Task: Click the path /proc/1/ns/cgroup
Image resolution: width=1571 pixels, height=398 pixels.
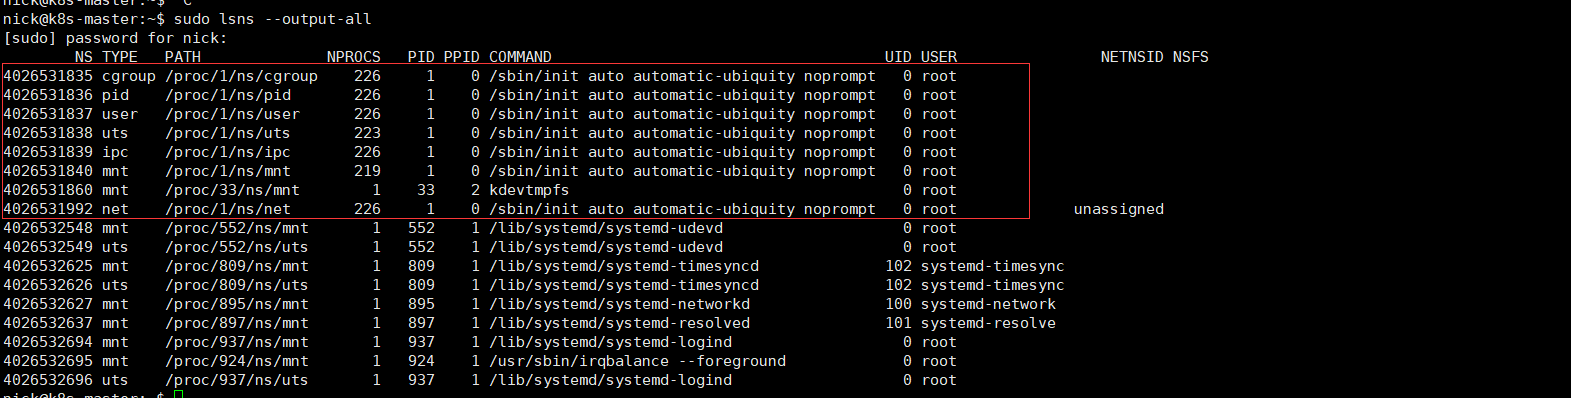Action: tap(241, 76)
